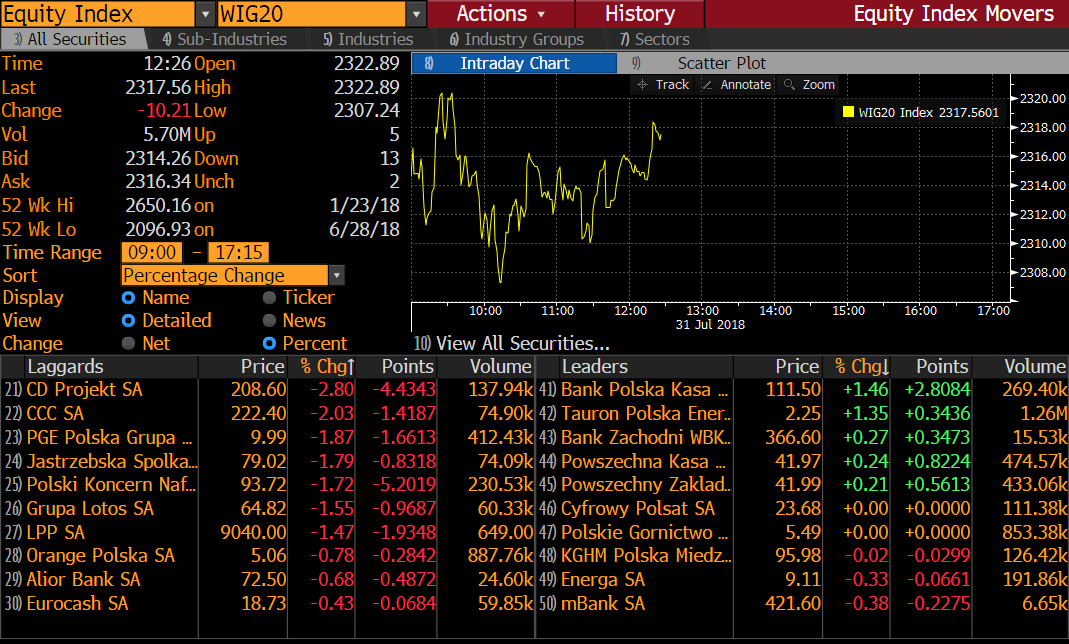
Task: Select CD Projekt SA in Laggards
Action: click(84, 390)
